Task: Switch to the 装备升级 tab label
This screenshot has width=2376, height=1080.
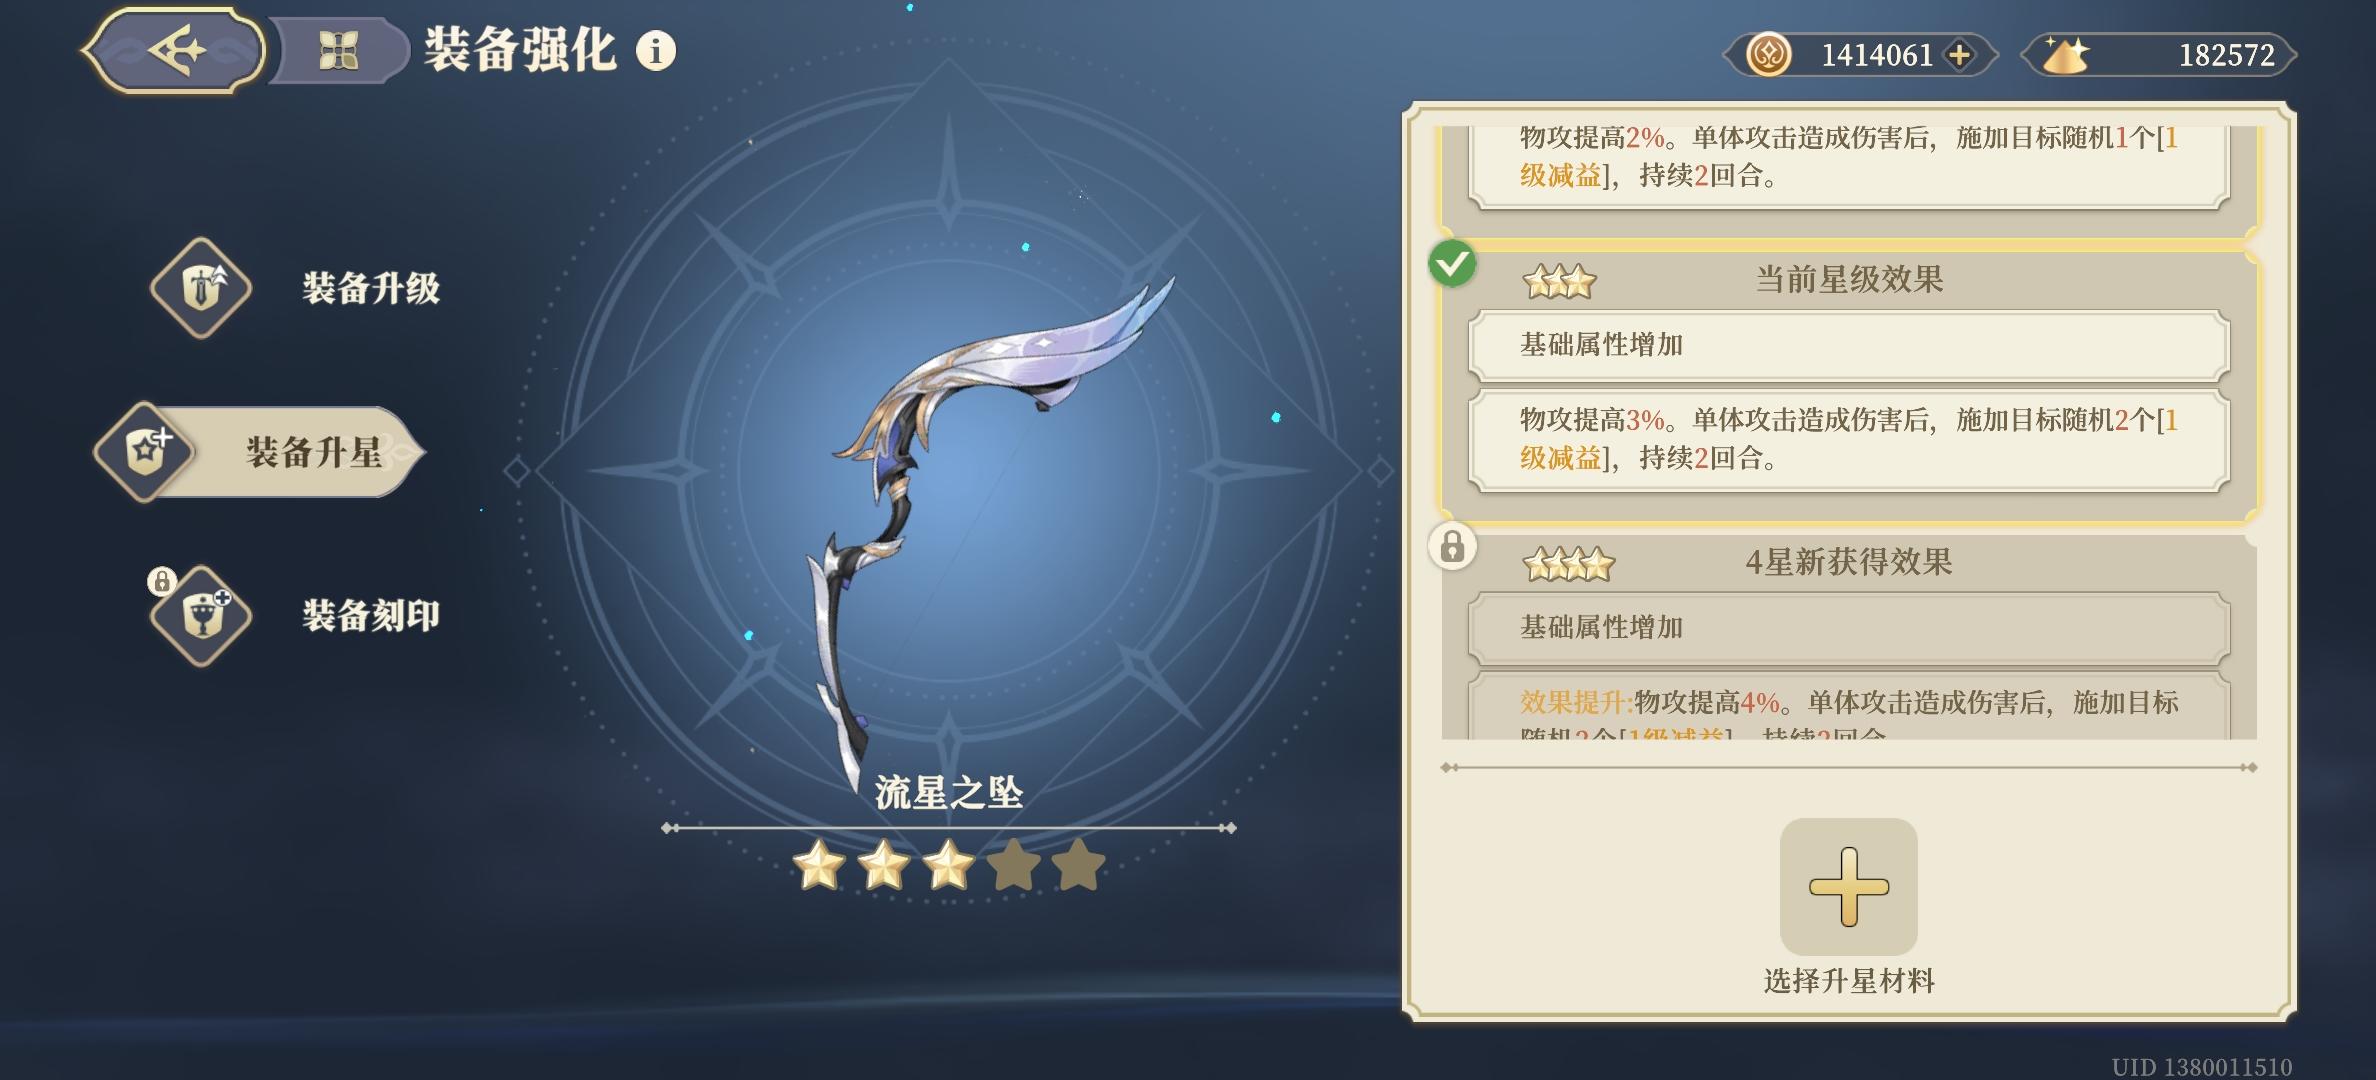Action: pos(371,288)
